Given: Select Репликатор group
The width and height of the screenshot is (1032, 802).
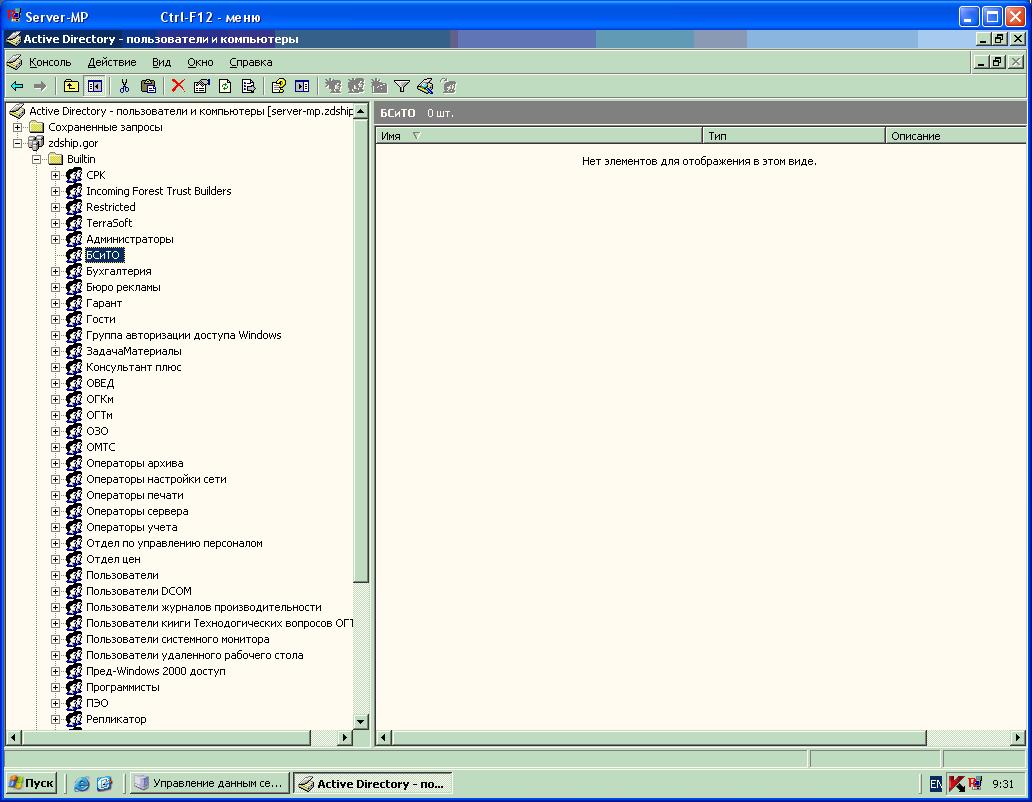Looking at the screenshot, I should [x=116, y=719].
